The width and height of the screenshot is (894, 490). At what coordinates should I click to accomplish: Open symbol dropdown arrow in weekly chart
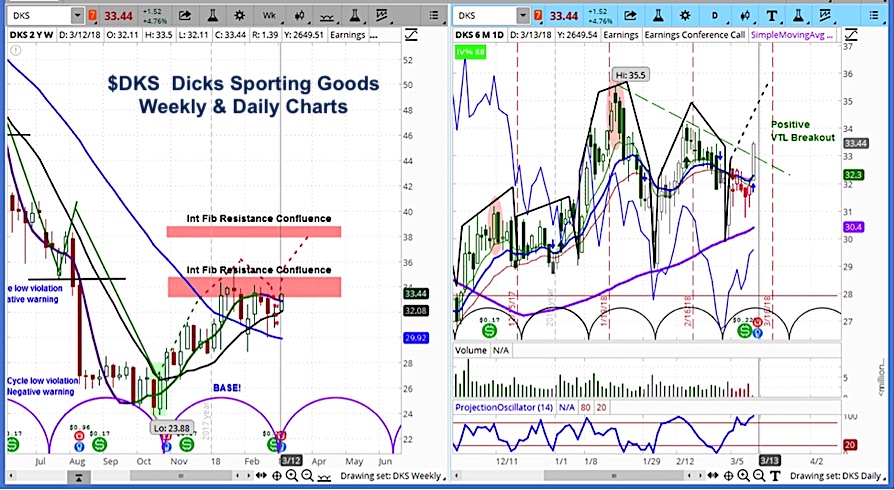(x=78, y=15)
